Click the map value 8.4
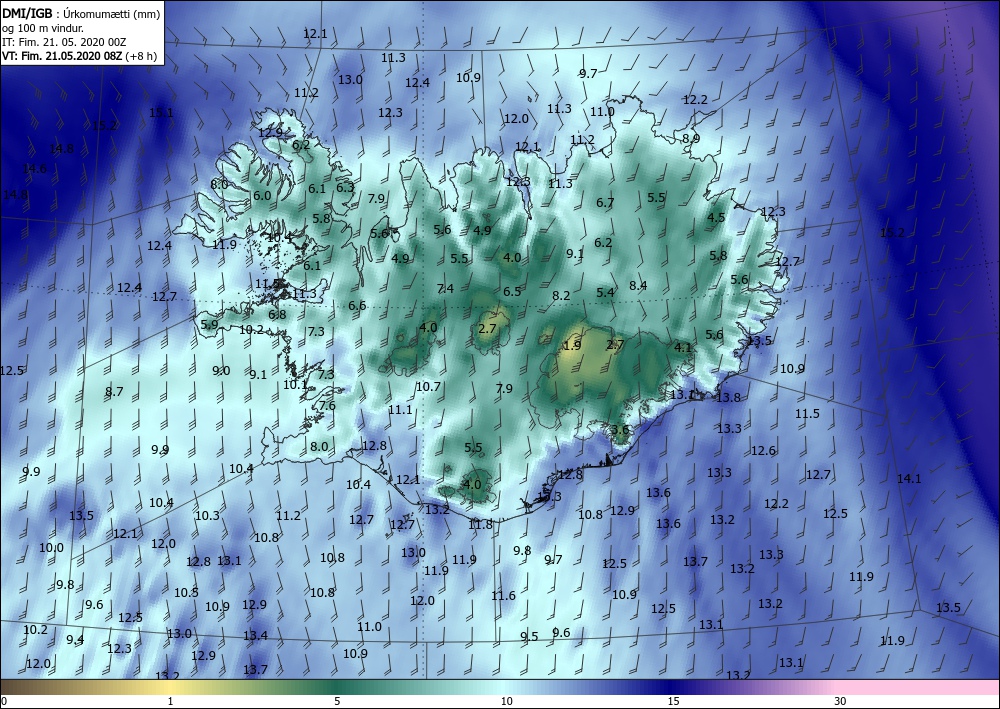 (x=638, y=286)
